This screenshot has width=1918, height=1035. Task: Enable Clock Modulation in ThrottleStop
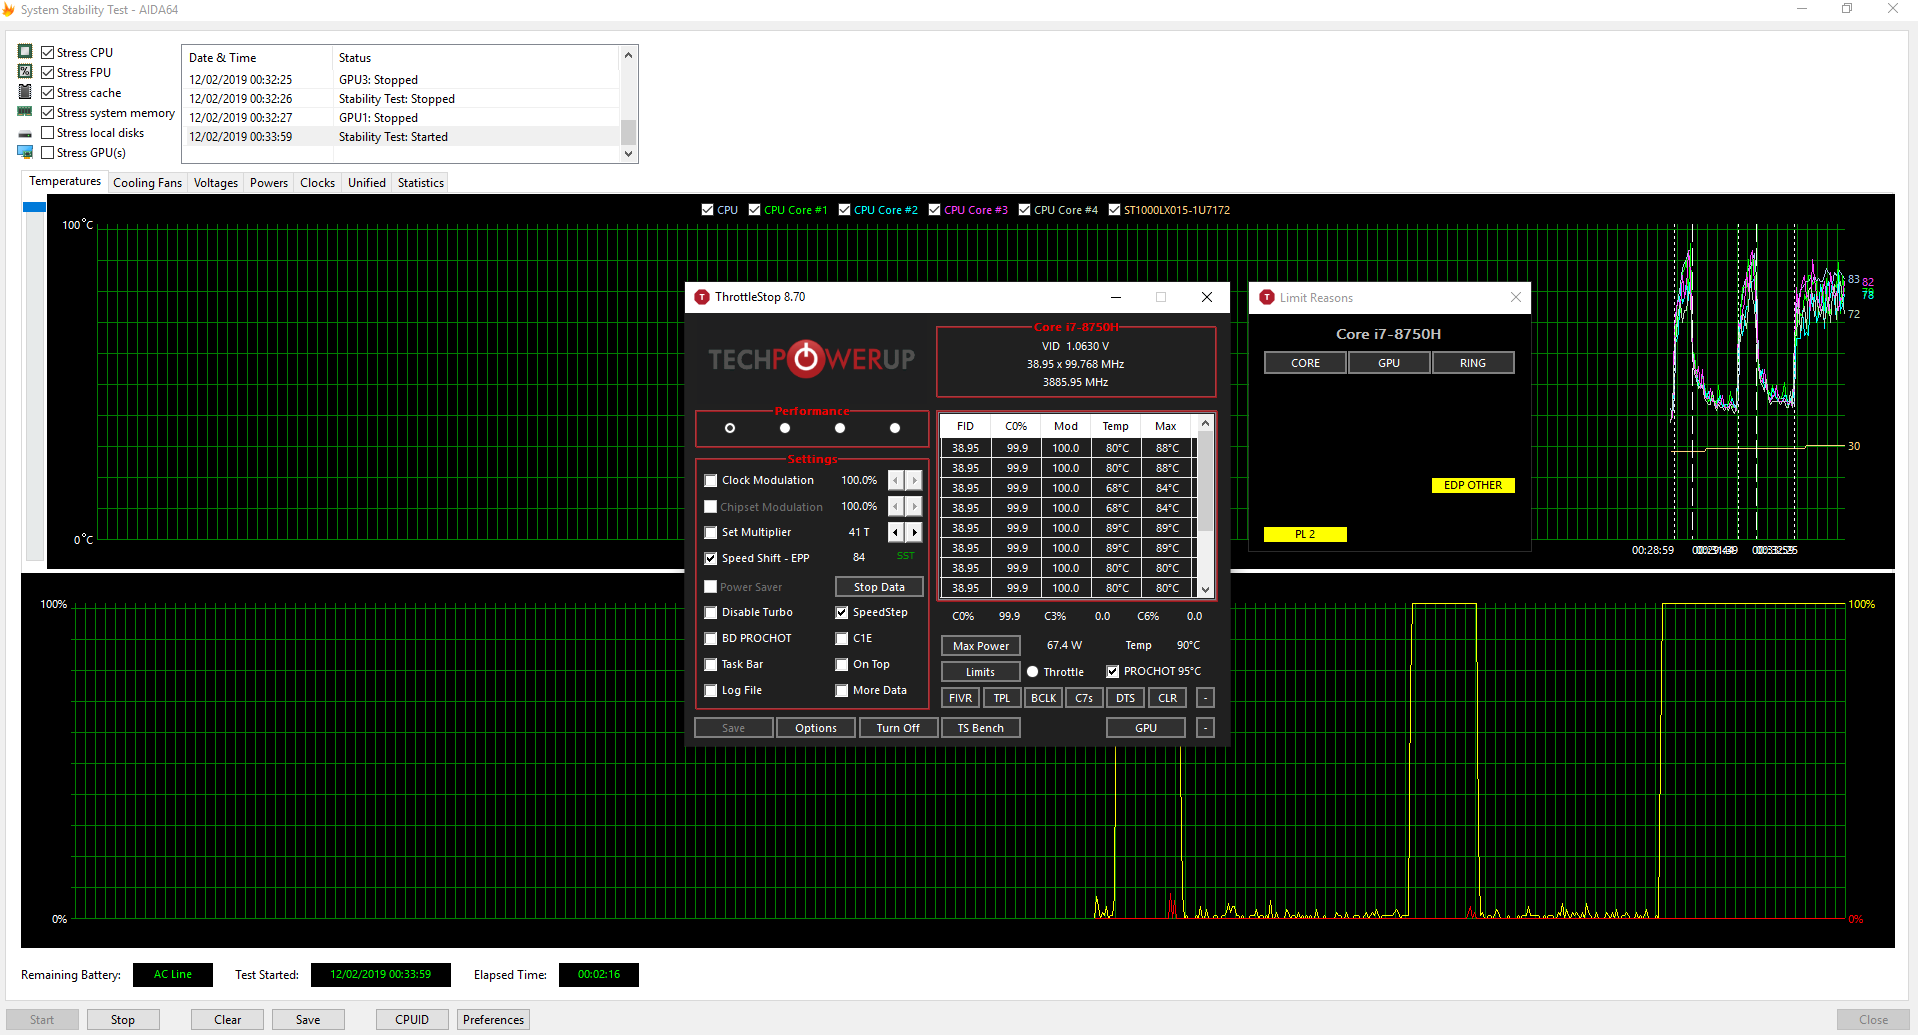coord(711,480)
